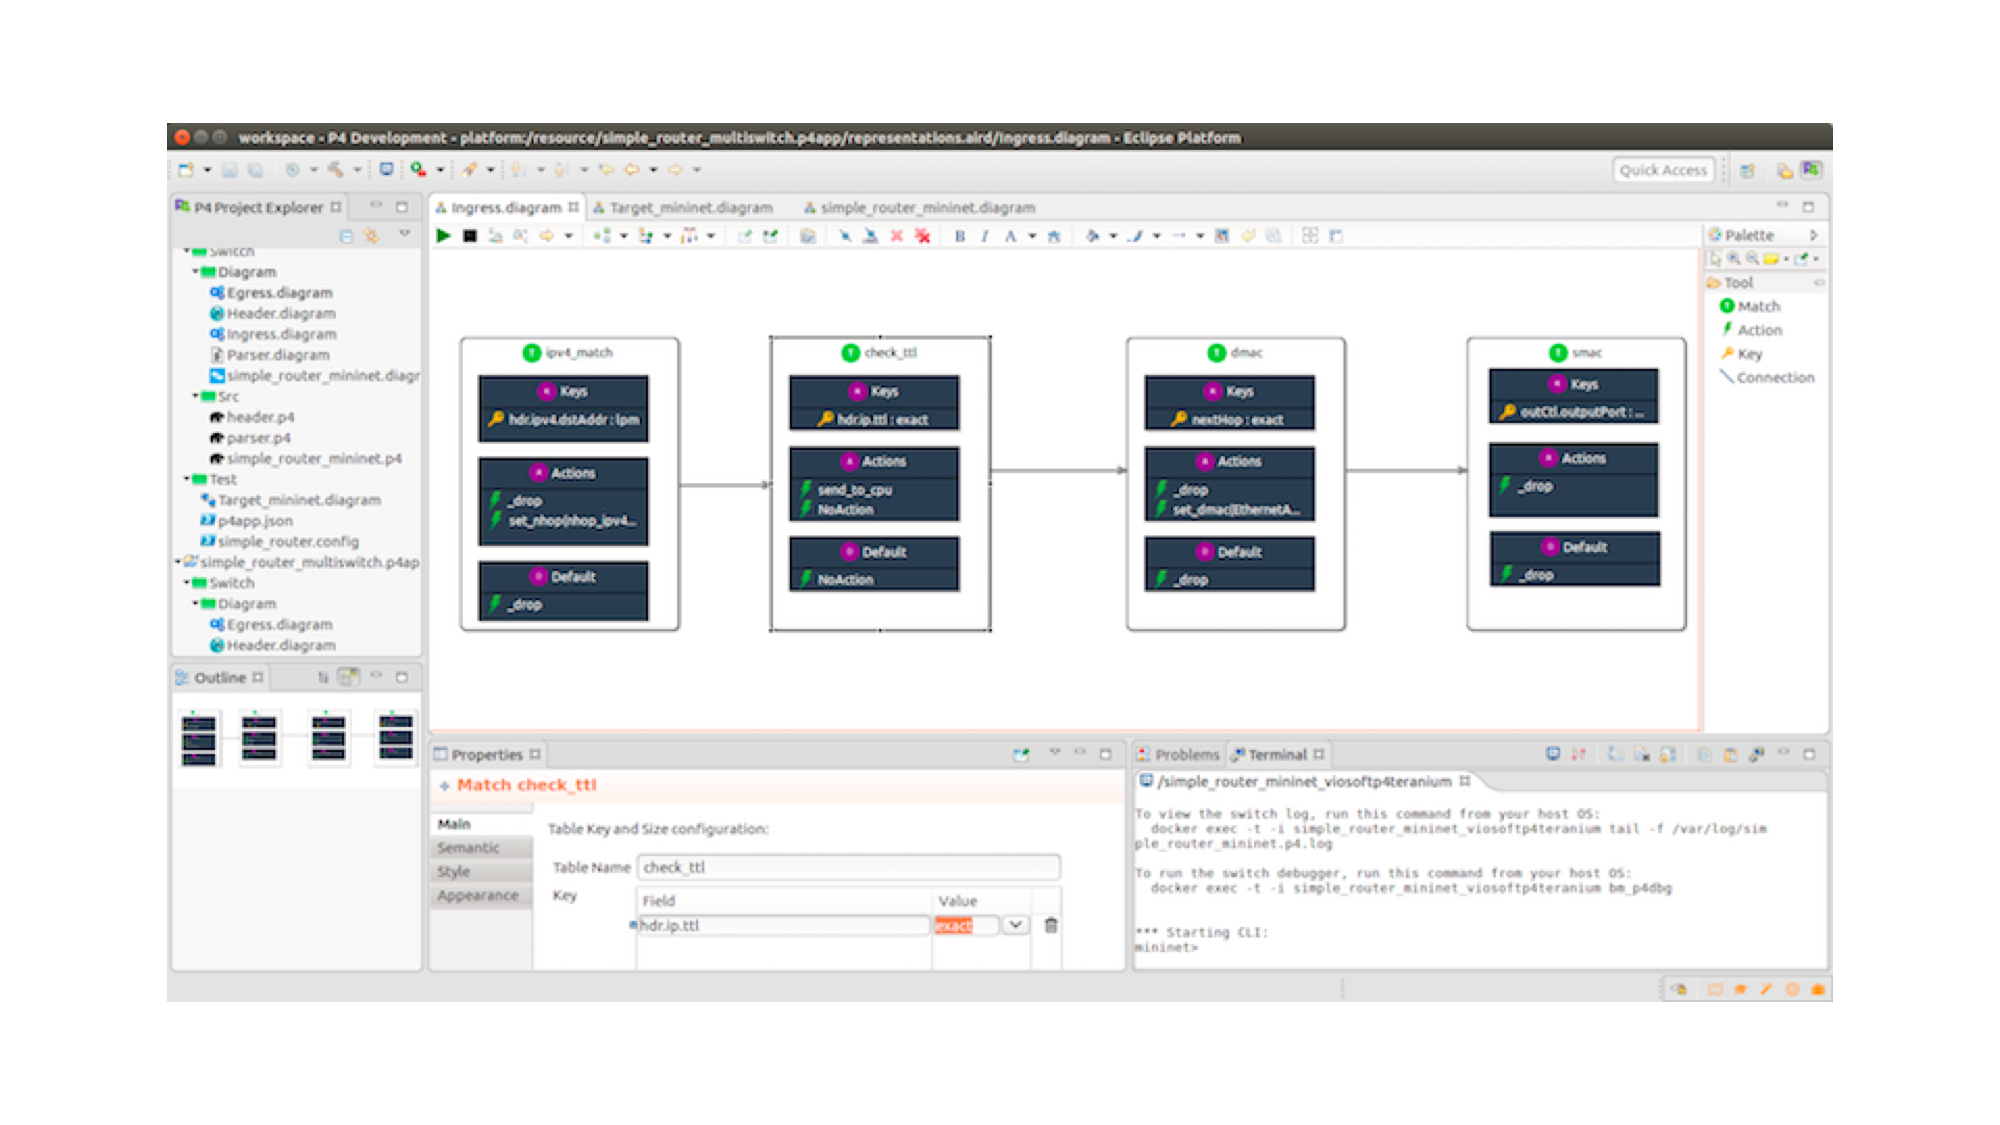Toggle Link with Editor in P4 Project Explorer

coord(372,236)
